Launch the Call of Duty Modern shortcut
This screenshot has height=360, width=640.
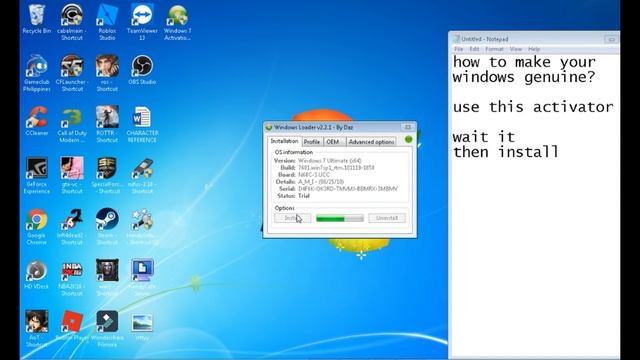point(72,118)
